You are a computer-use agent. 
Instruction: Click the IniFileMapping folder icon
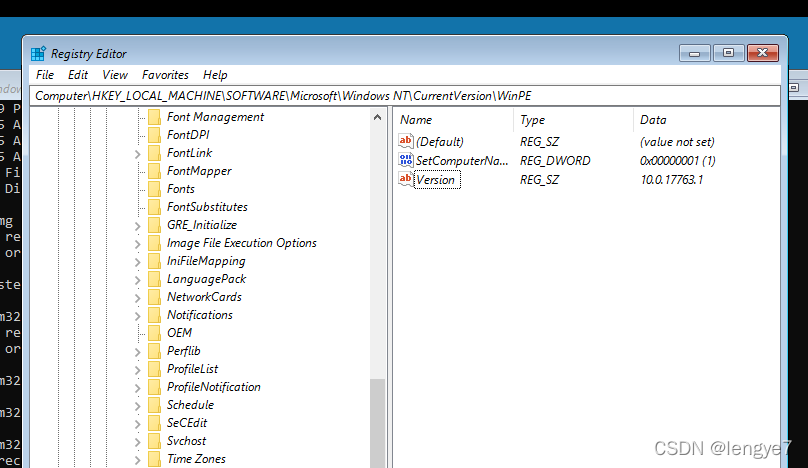click(x=154, y=261)
